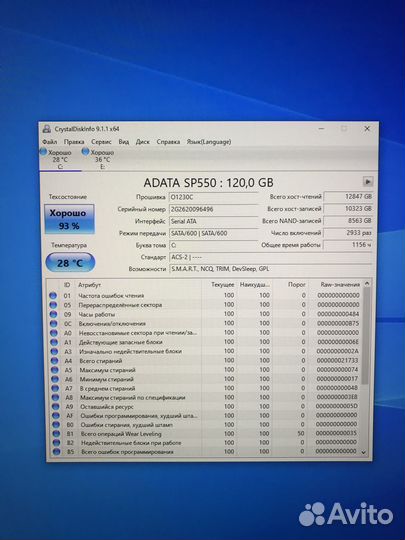Click the host writes value 10323 GB

348,208
